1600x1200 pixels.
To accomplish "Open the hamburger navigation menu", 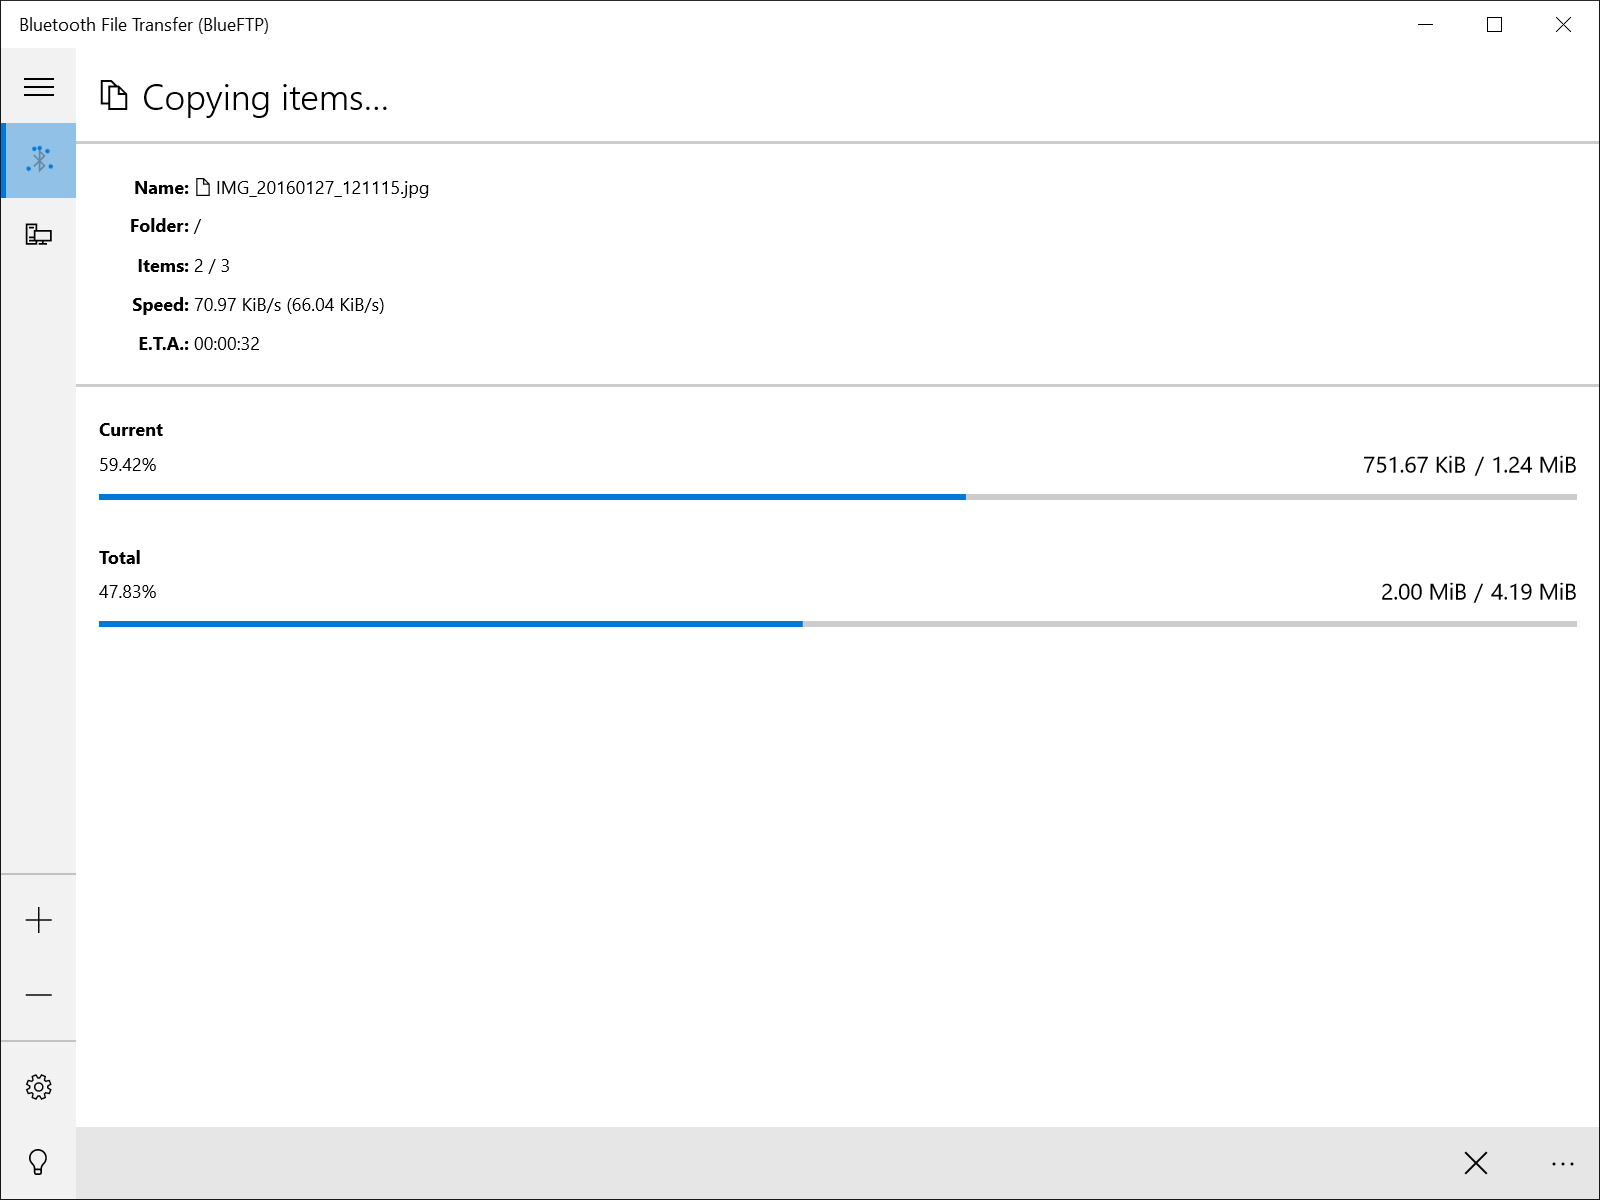I will (x=39, y=87).
